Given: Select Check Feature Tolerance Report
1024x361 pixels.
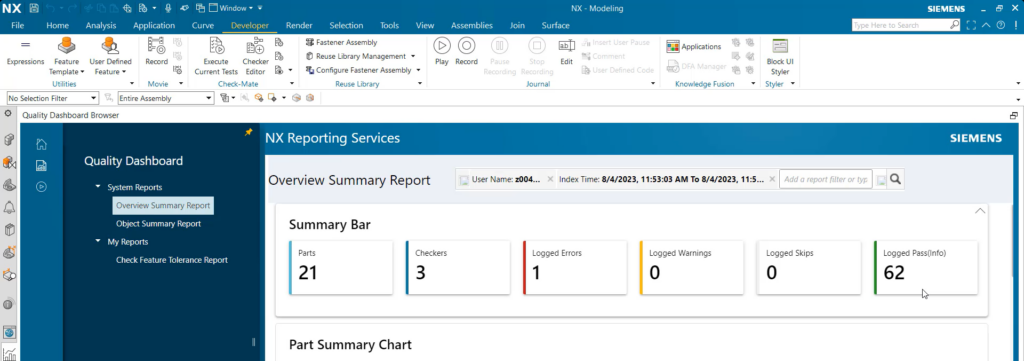Looking at the screenshot, I should (172, 260).
